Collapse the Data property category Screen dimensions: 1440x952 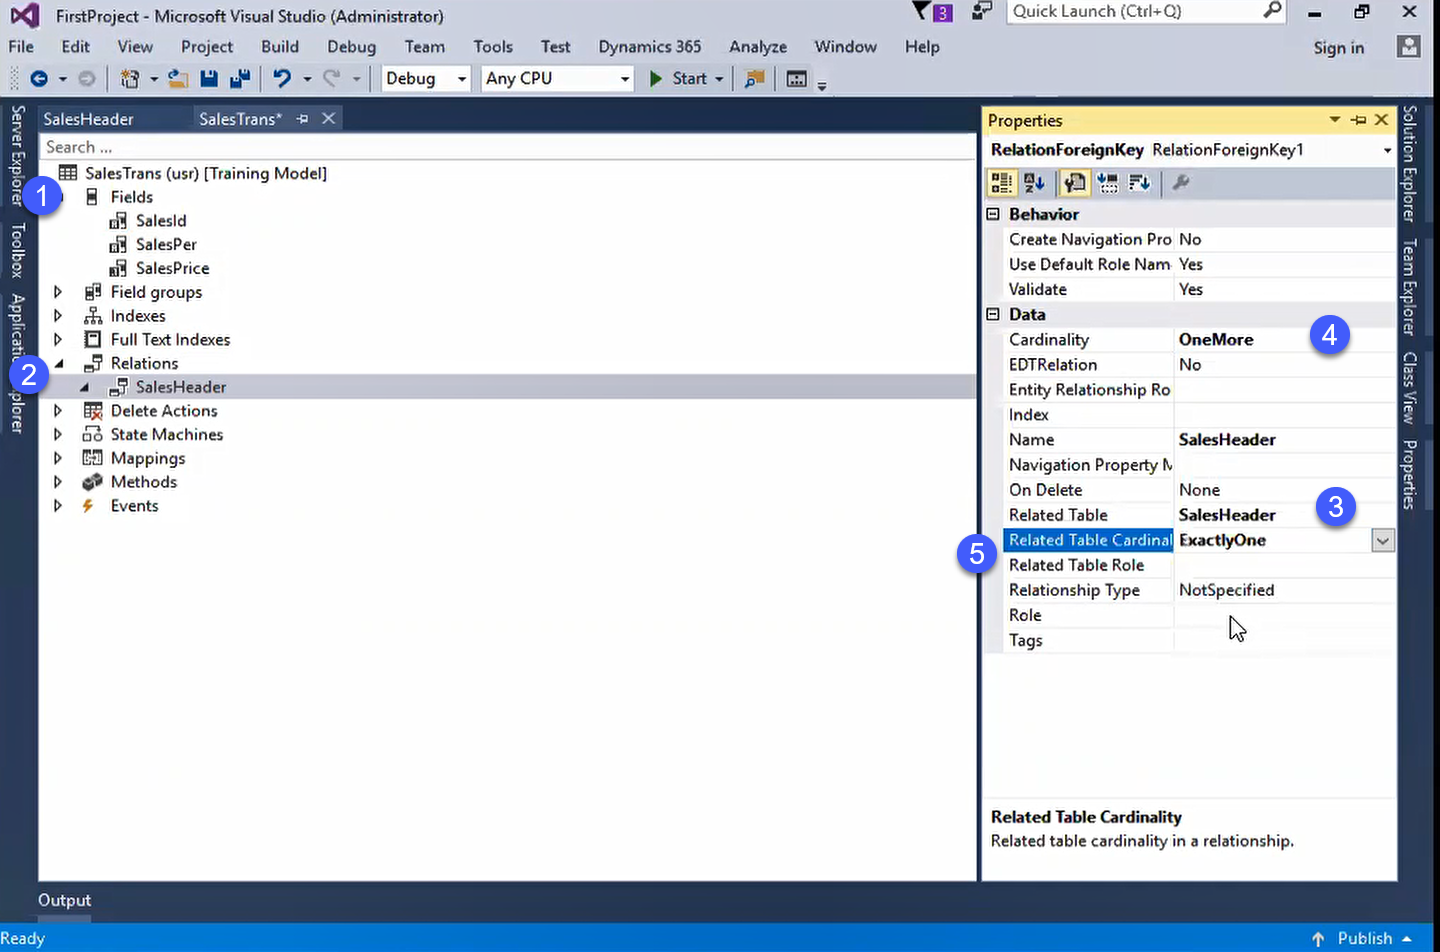coord(993,314)
